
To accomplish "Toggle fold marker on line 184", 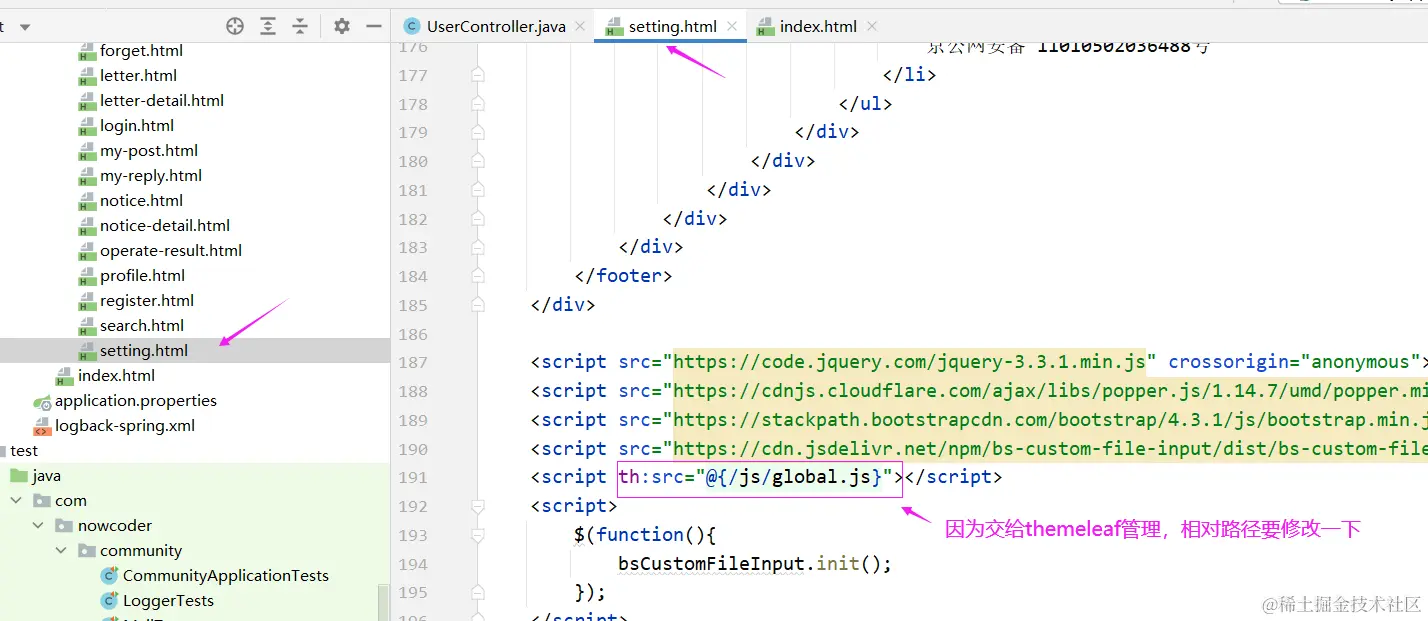I will coord(477,276).
